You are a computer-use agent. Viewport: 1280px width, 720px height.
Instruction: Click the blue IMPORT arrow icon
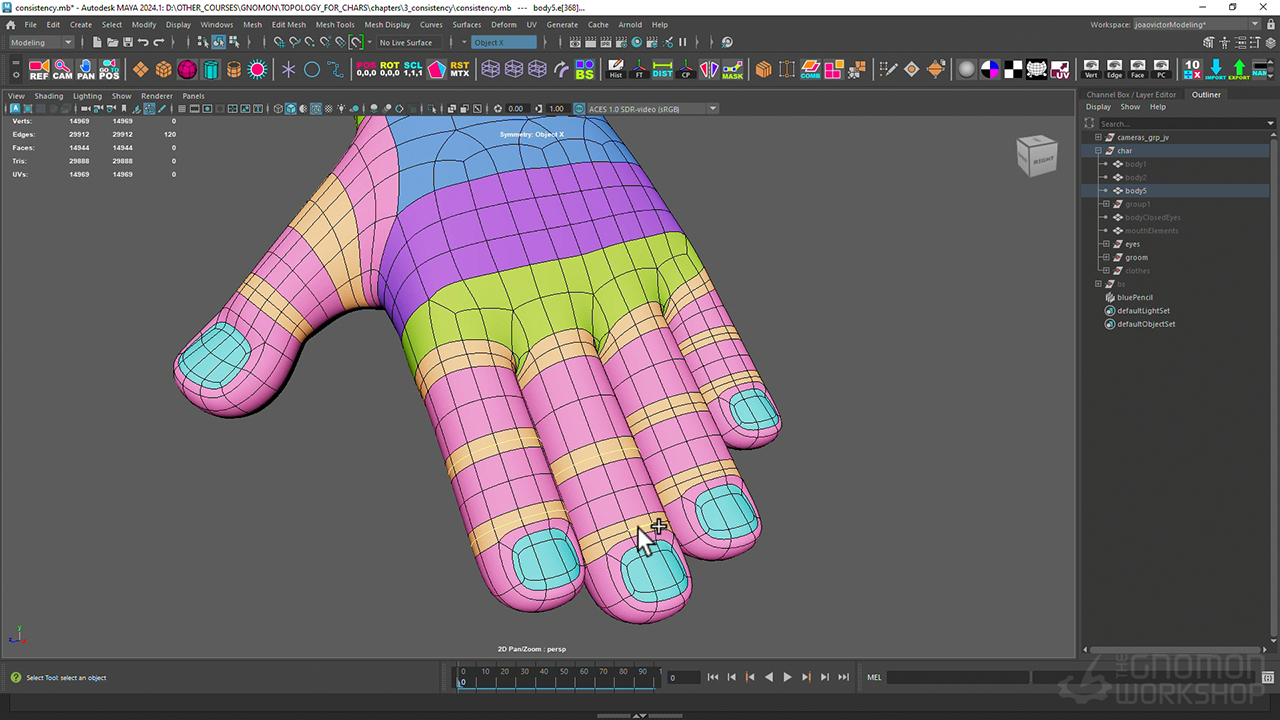1215,69
